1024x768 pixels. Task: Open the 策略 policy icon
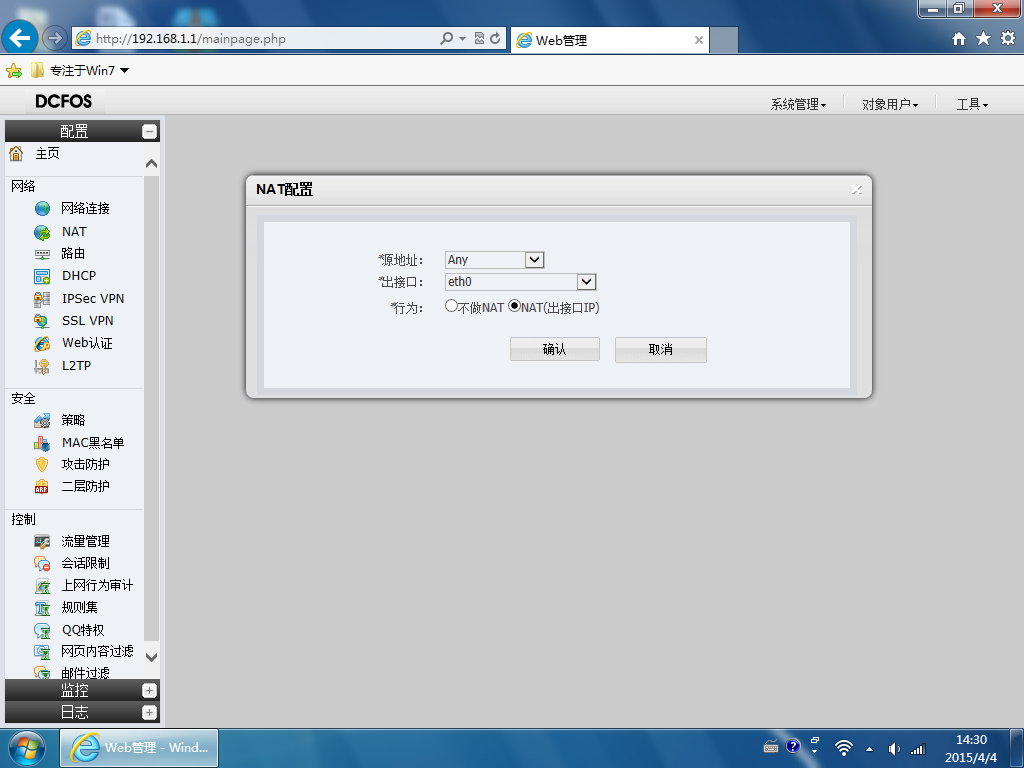pos(42,421)
